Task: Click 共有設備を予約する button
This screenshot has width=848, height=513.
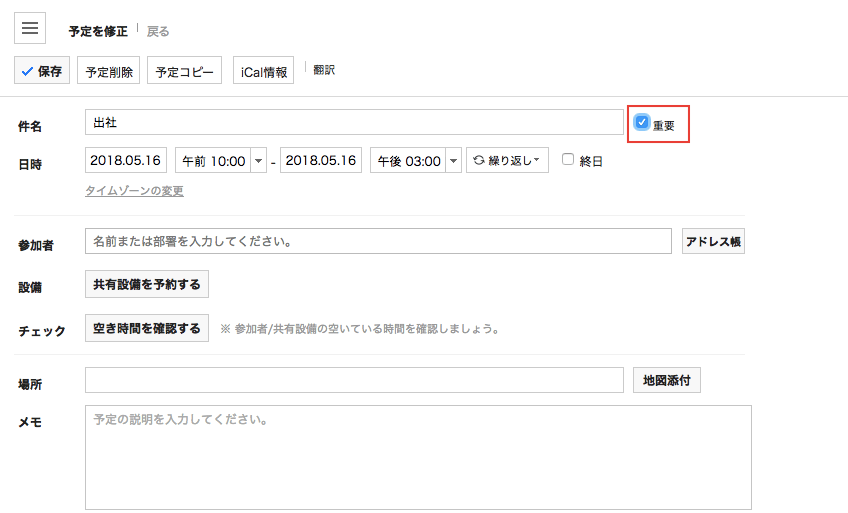Action: (x=147, y=285)
